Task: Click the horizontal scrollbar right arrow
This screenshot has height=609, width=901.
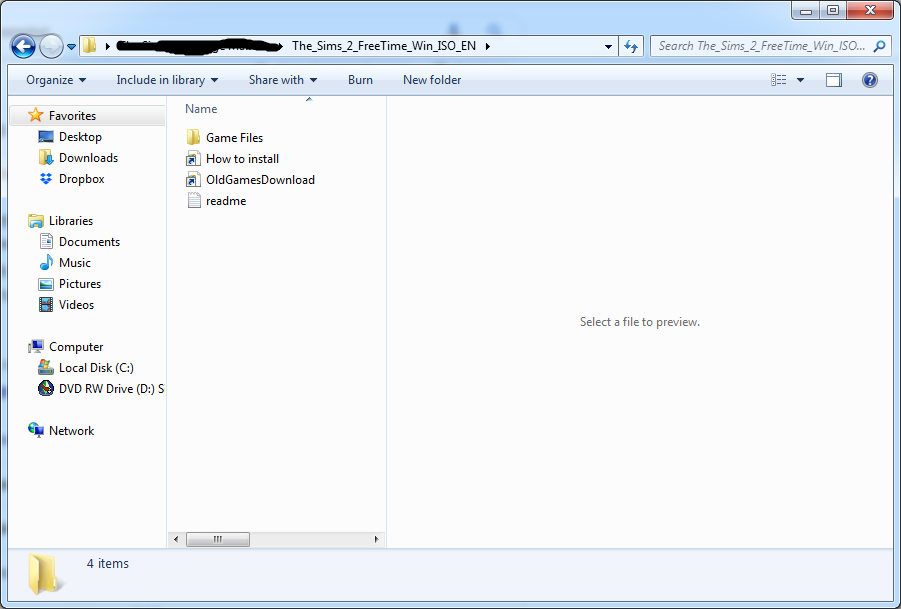Action: point(376,539)
